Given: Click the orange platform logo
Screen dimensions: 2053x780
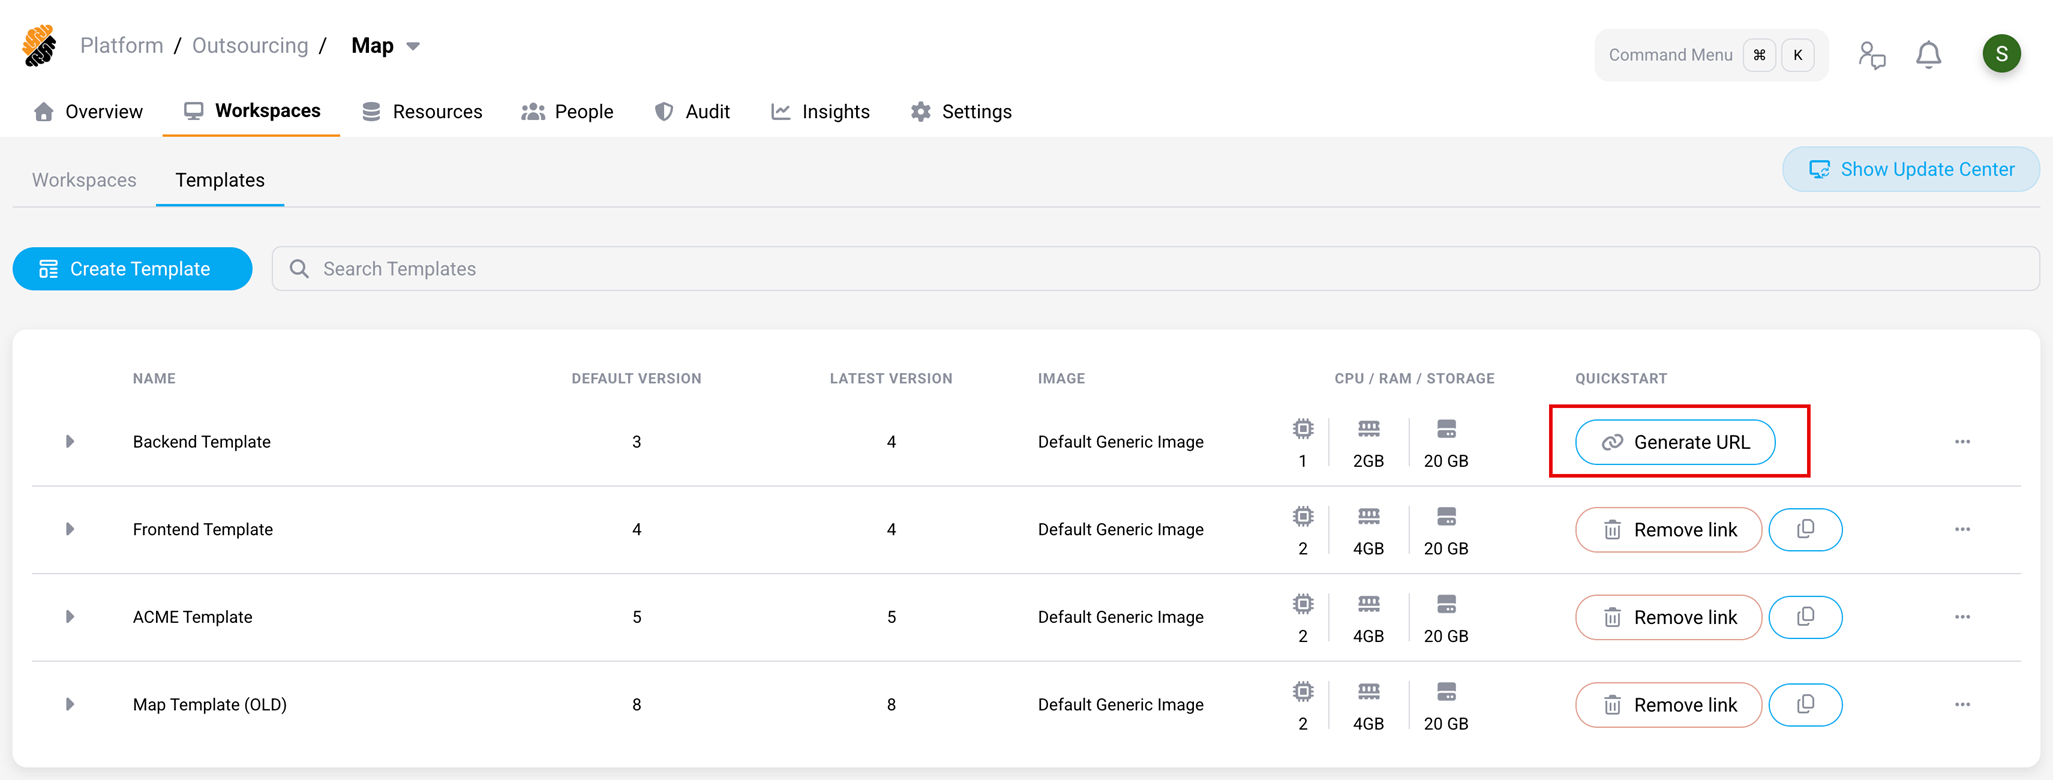Looking at the screenshot, I should (40, 46).
